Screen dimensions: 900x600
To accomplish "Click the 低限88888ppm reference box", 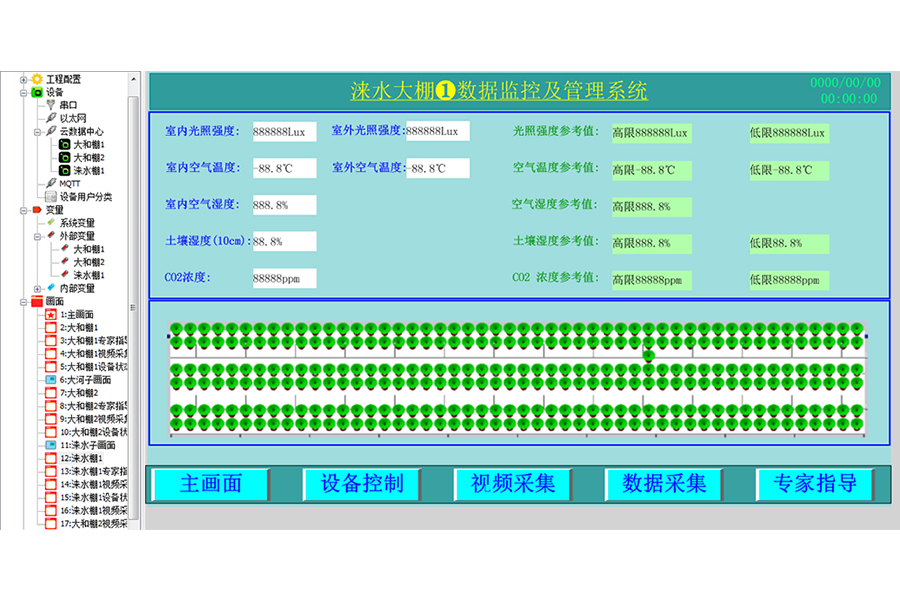I will (x=789, y=280).
